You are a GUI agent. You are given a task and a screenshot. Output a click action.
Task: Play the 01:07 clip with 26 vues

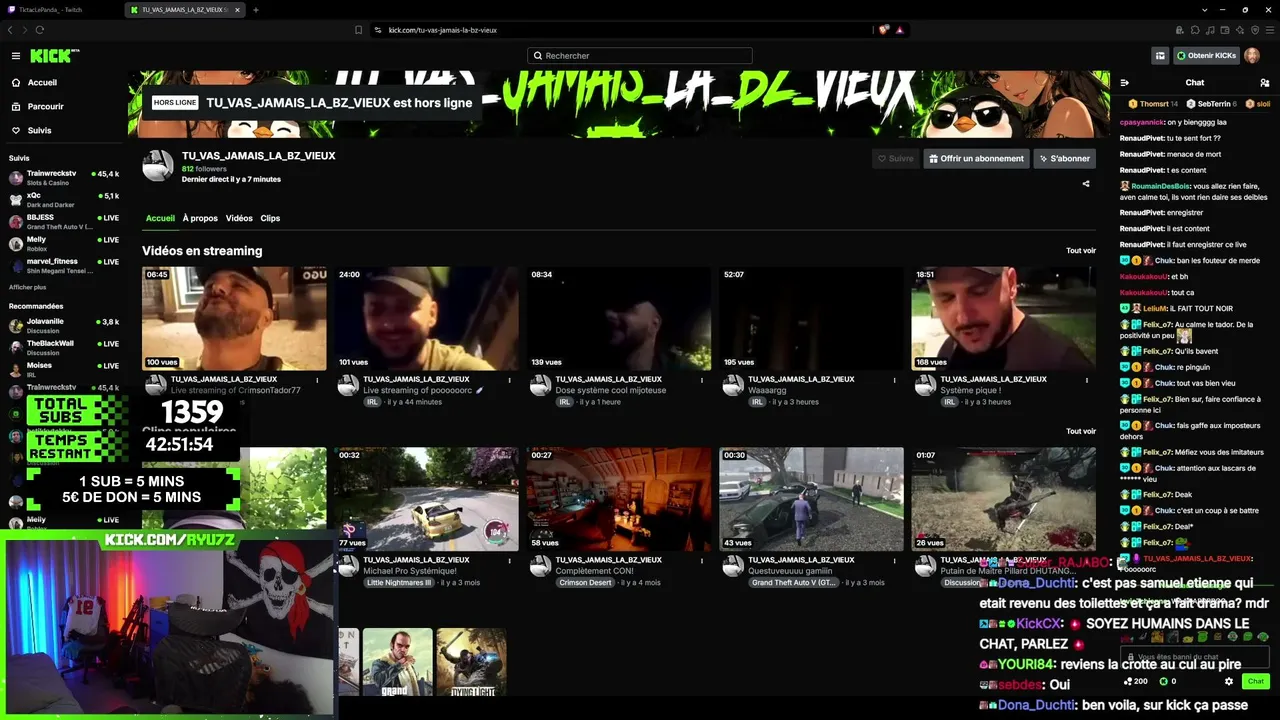(x=1004, y=499)
